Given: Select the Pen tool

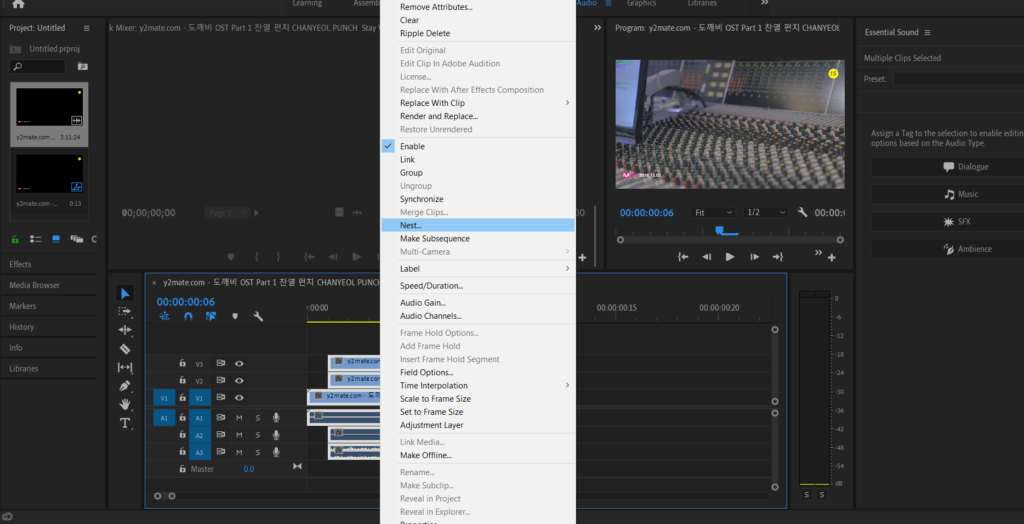Looking at the screenshot, I should click(125, 386).
